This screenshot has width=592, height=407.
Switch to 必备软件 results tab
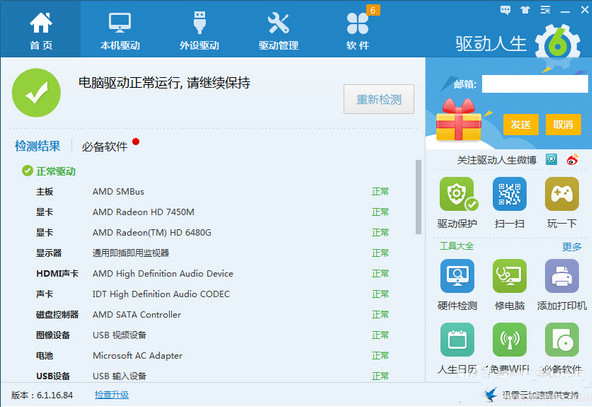[105, 146]
